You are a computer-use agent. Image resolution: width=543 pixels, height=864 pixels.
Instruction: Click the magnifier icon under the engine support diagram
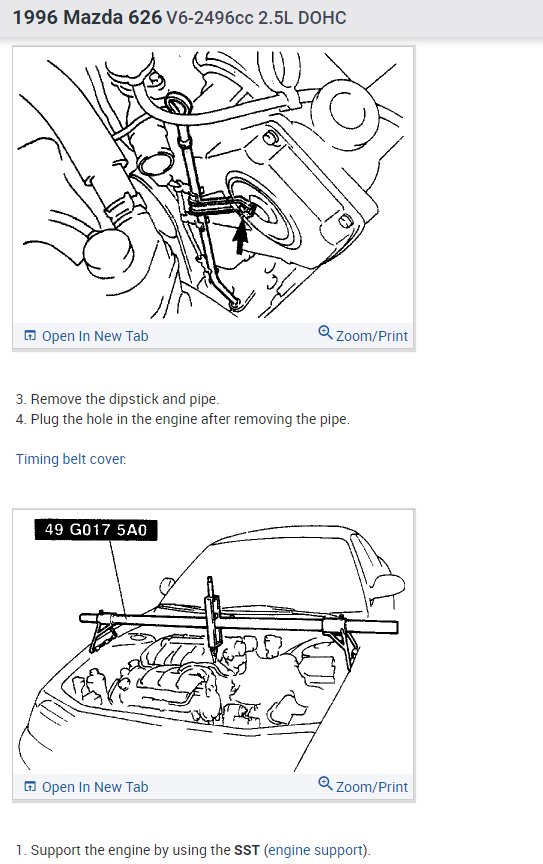325,784
